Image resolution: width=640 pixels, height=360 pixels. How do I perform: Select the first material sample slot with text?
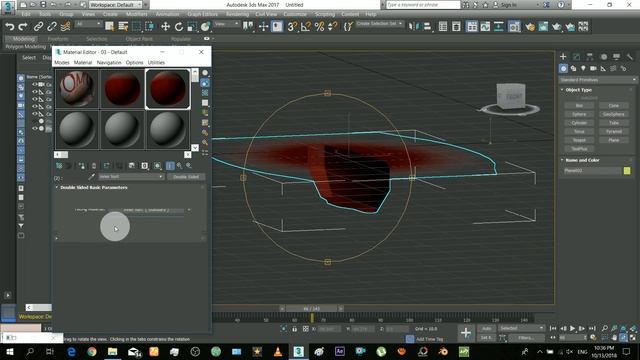(77, 89)
